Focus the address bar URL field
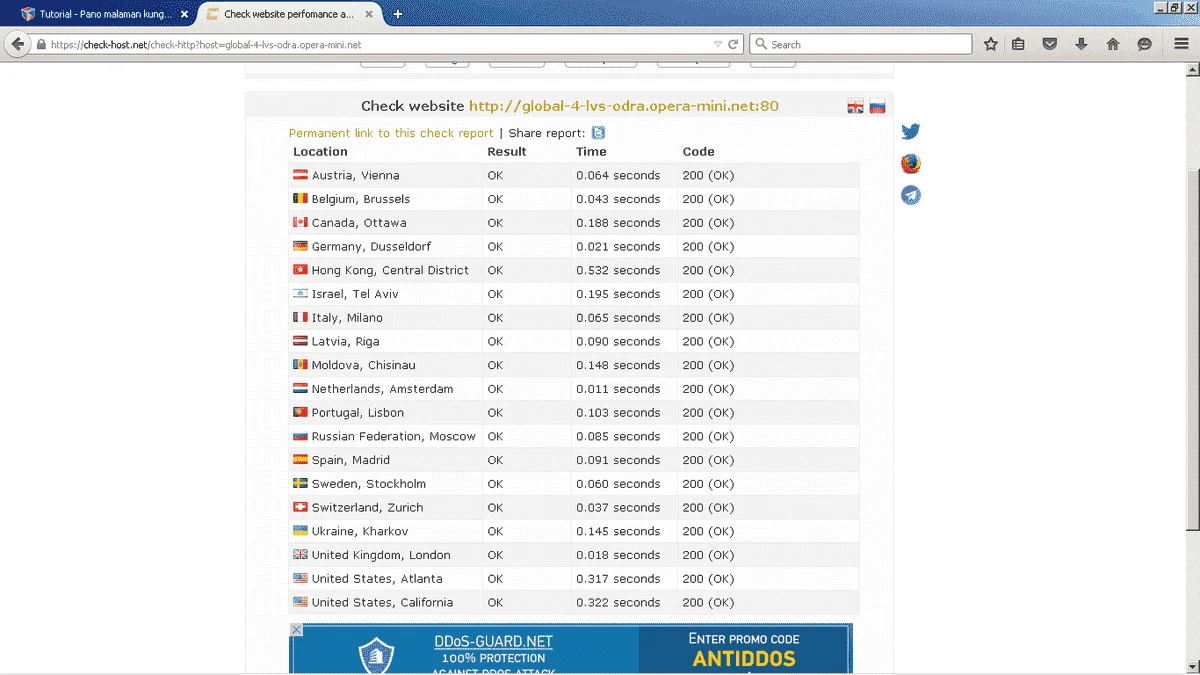Image resolution: width=1200 pixels, height=675 pixels. [380, 45]
